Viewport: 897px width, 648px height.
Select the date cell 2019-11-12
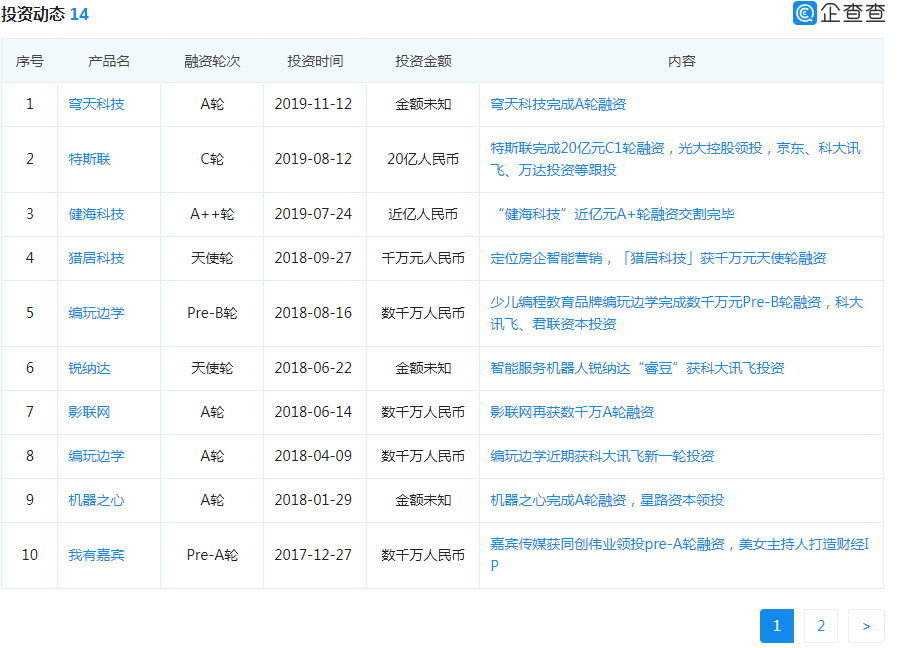(x=313, y=104)
